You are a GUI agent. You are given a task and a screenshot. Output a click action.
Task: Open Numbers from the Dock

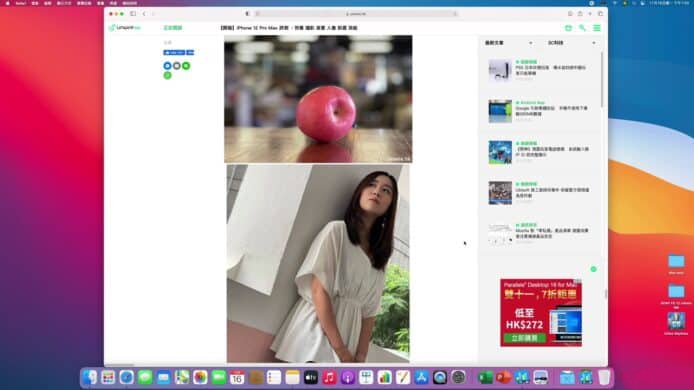tap(385, 378)
